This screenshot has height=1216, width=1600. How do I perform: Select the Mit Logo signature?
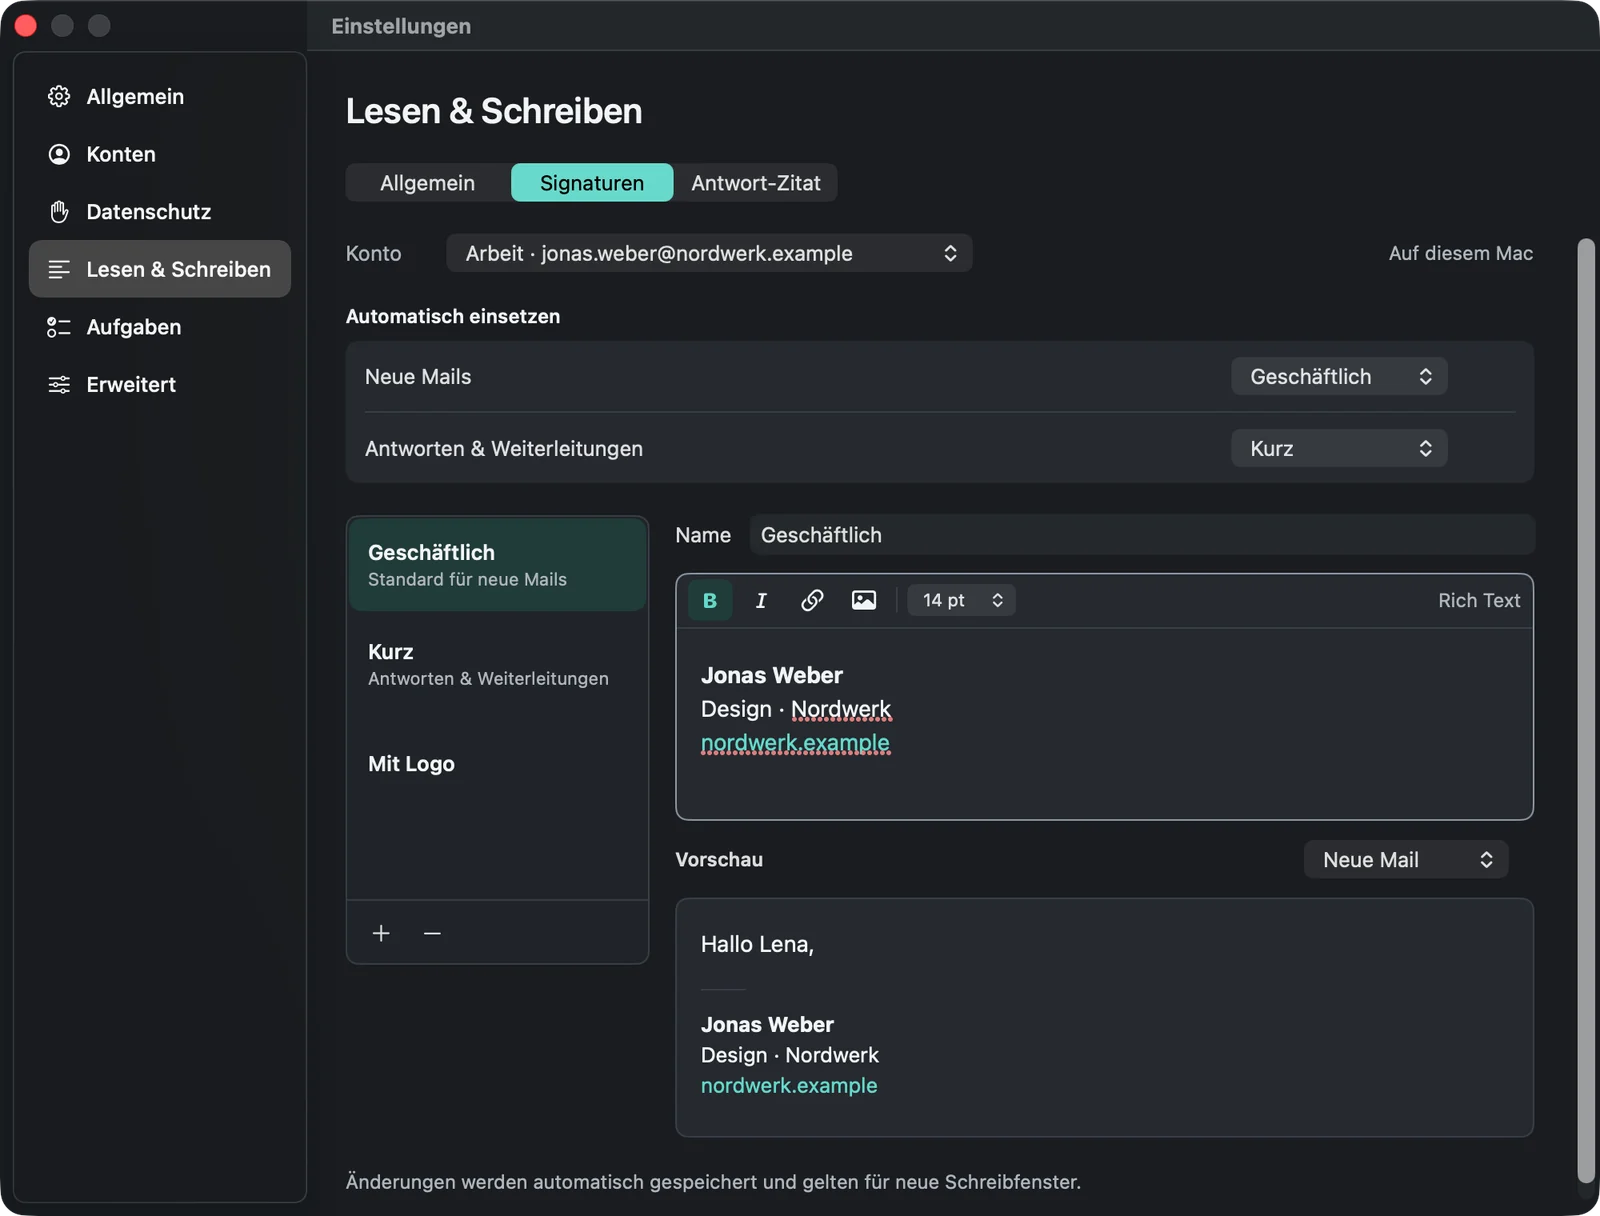click(497, 764)
